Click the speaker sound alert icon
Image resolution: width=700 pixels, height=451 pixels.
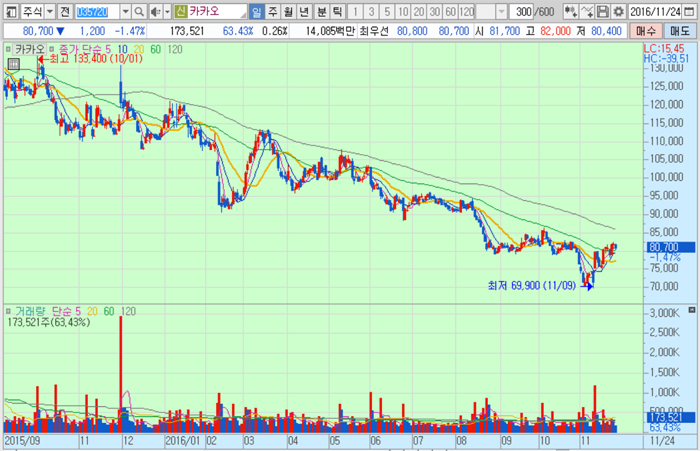tap(155, 12)
